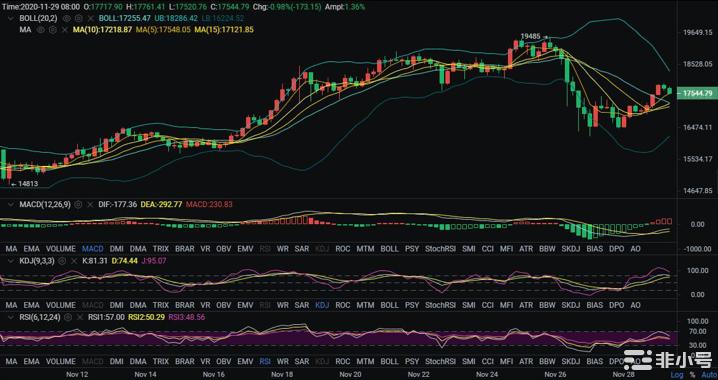The height and width of the screenshot is (380, 718).
Task: Open RSI(6,12,24) settings gear
Action: [68, 317]
